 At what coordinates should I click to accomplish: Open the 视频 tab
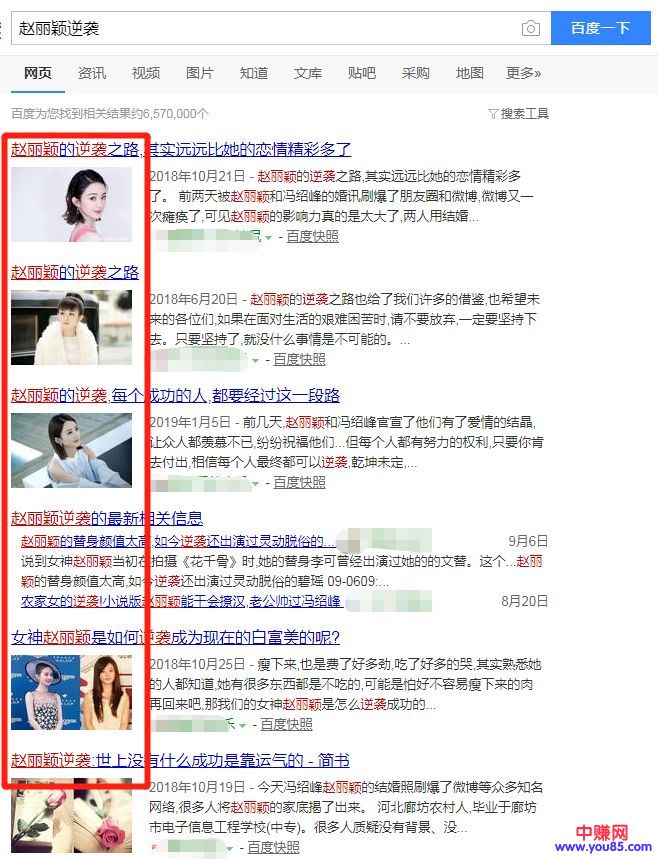[146, 73]
